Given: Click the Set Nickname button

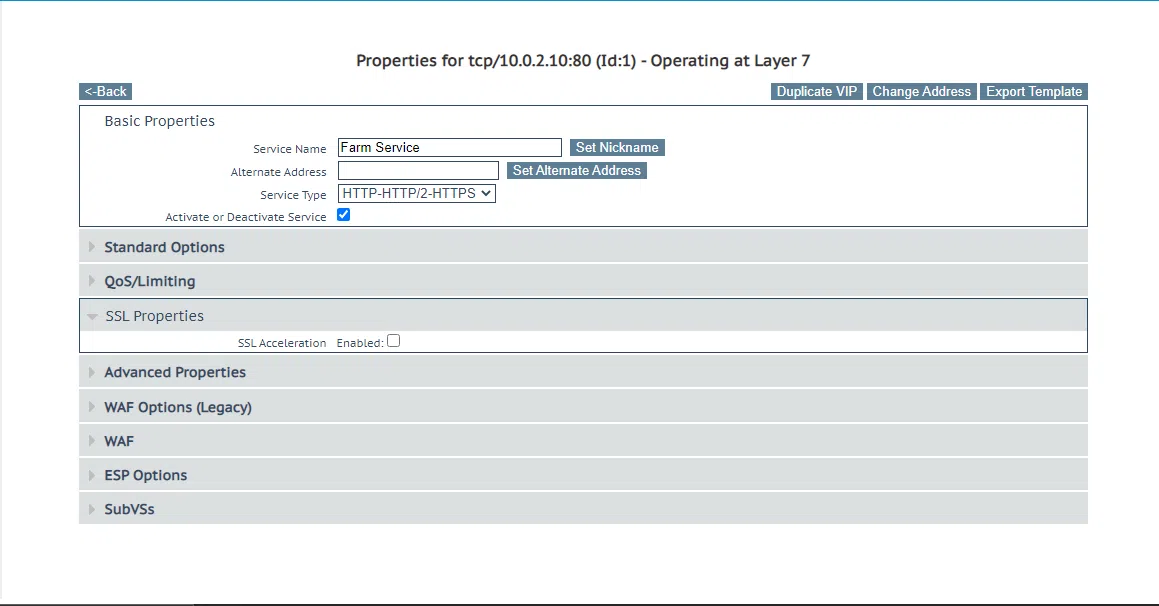Looking at the screenshot, I should click(x=617, y=147).
